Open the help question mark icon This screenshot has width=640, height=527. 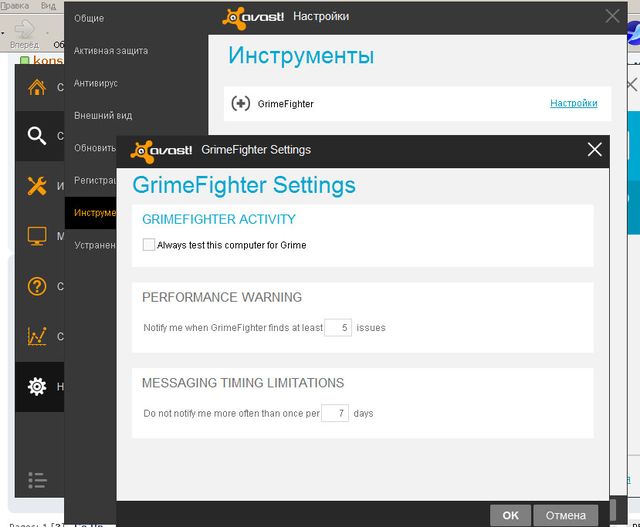(x=37, y=287)
